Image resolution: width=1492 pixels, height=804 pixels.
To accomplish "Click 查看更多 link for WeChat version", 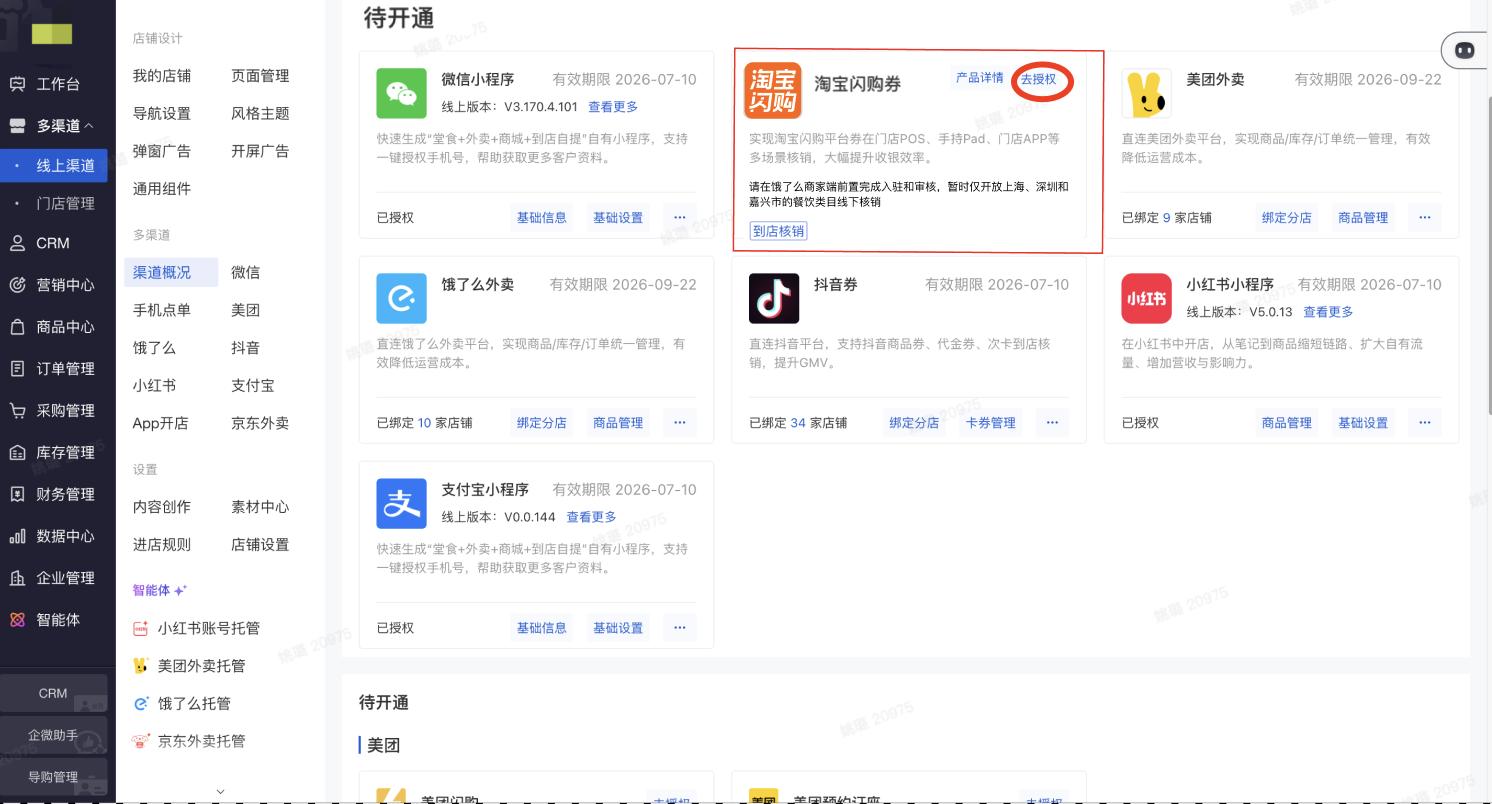I will pos(613,107).
